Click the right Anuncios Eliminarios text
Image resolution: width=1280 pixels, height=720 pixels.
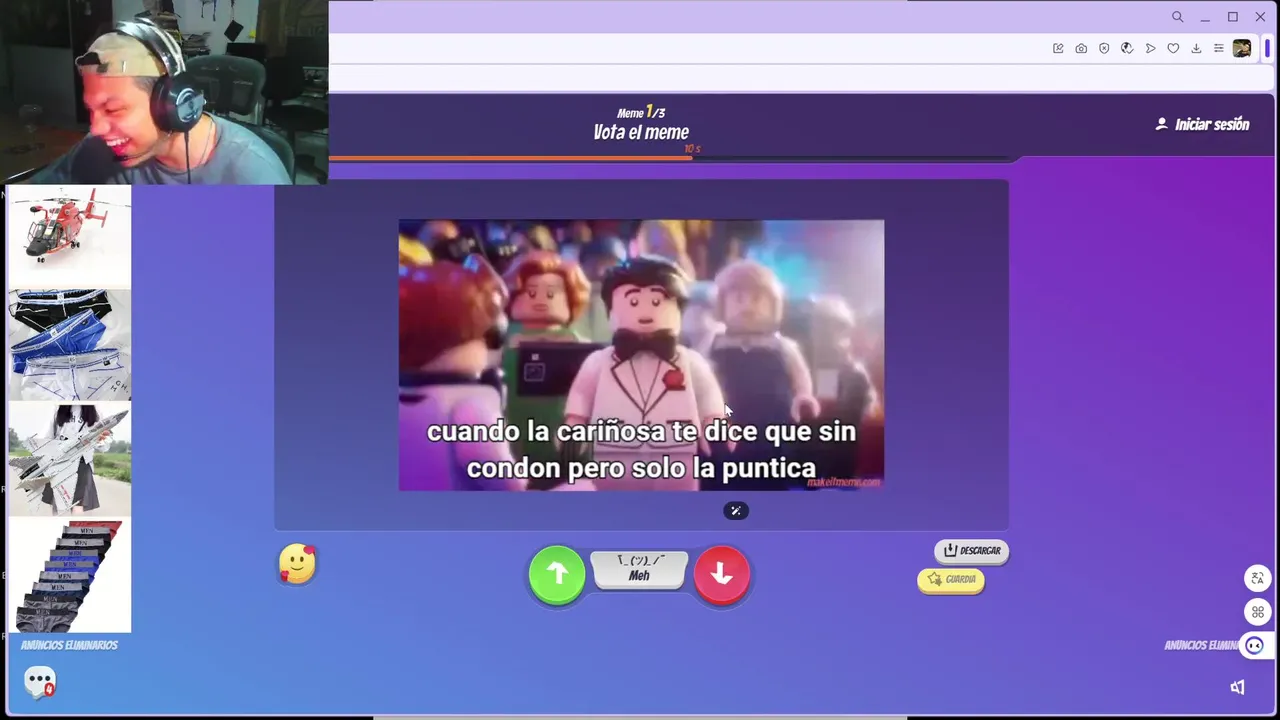(x=1201, y=645)
